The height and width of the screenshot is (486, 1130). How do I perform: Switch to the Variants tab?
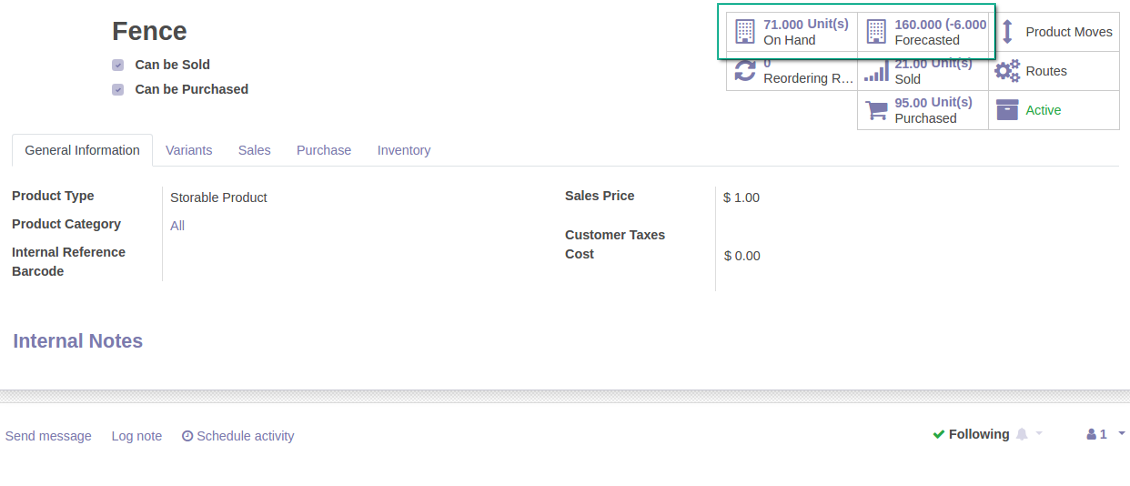click(x=189, y=150)
